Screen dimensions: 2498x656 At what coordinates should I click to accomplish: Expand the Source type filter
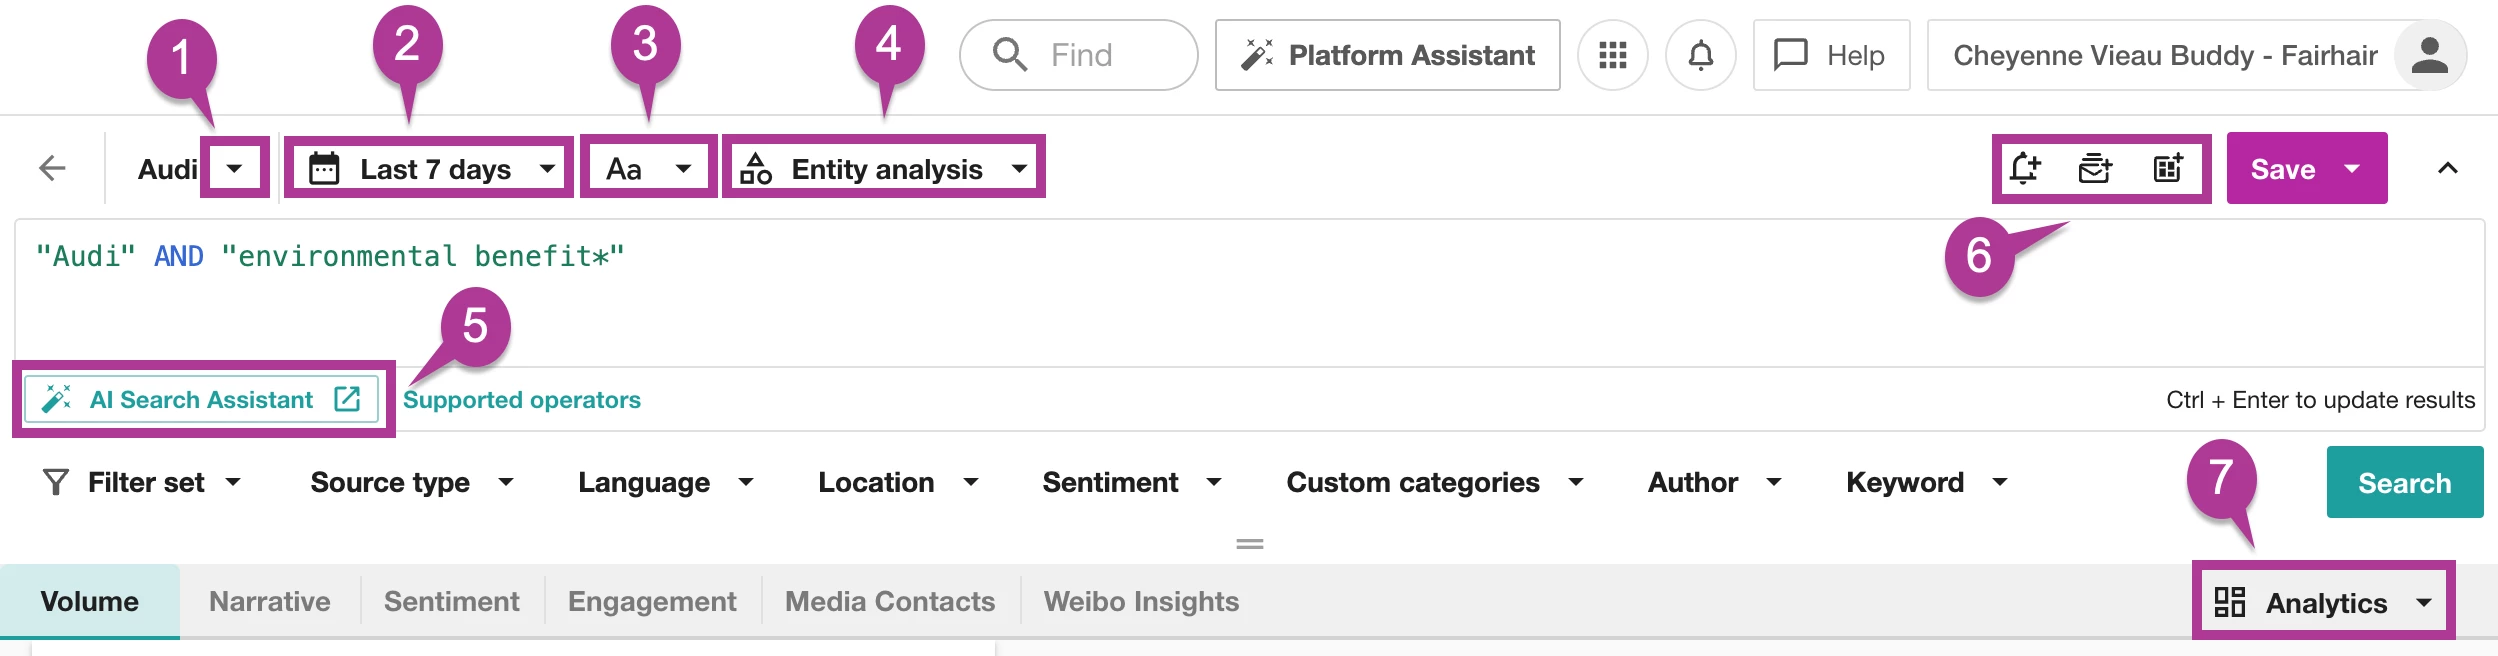pos(411,482)
